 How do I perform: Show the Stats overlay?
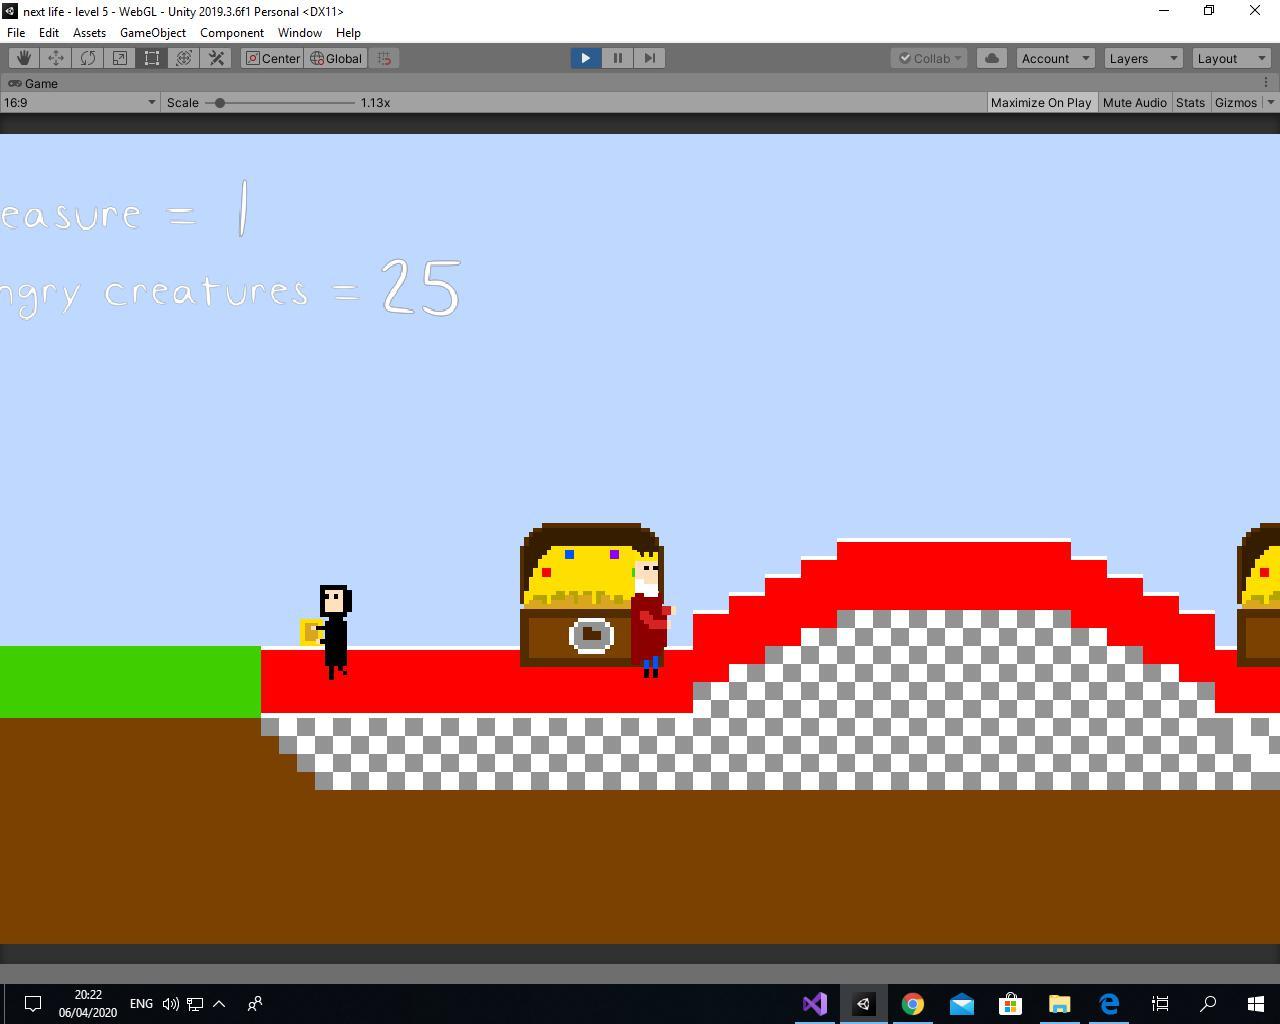pos(1190,102)
